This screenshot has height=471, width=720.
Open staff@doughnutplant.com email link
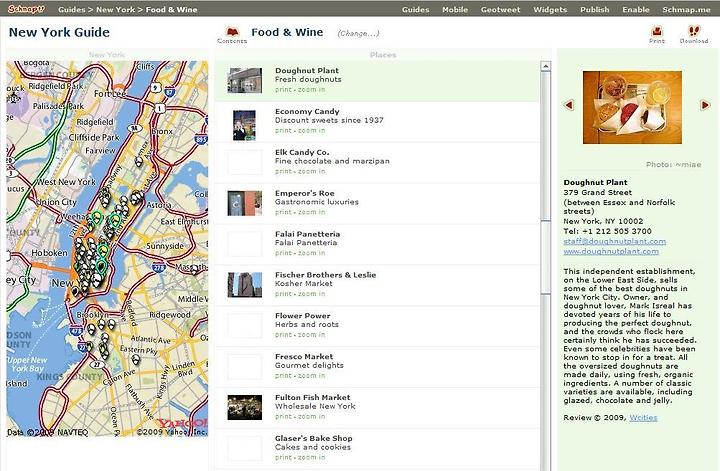pos(614,241)
